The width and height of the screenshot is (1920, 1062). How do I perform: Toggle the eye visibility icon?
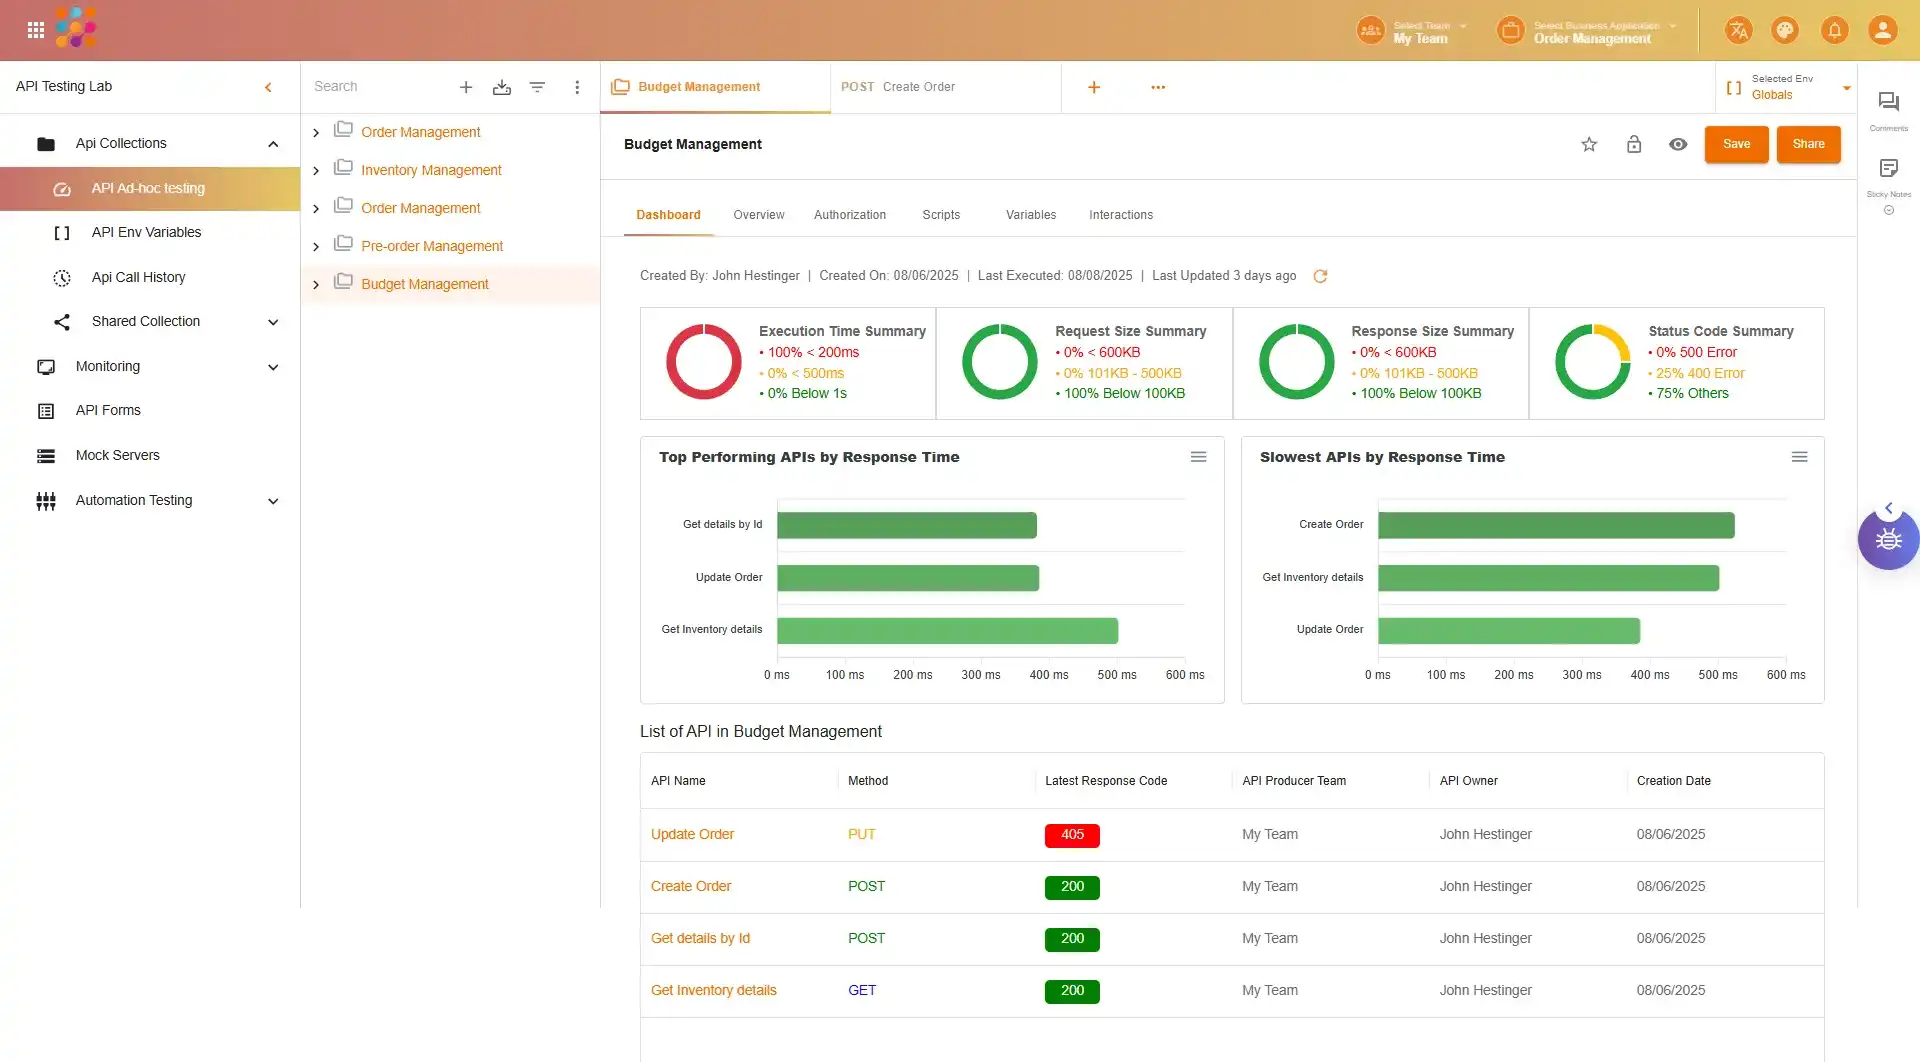point(1678,145)
